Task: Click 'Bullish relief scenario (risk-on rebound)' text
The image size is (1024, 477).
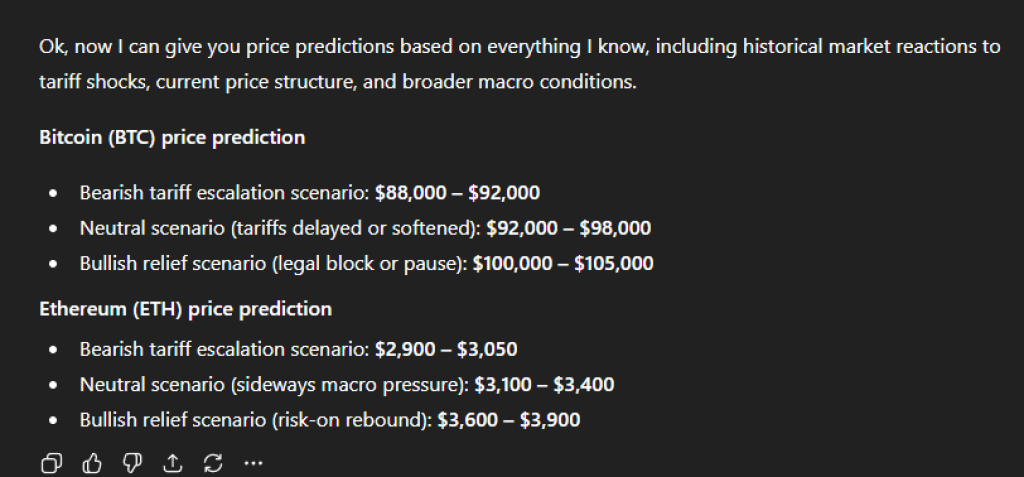Action: (x=256, y=420)
